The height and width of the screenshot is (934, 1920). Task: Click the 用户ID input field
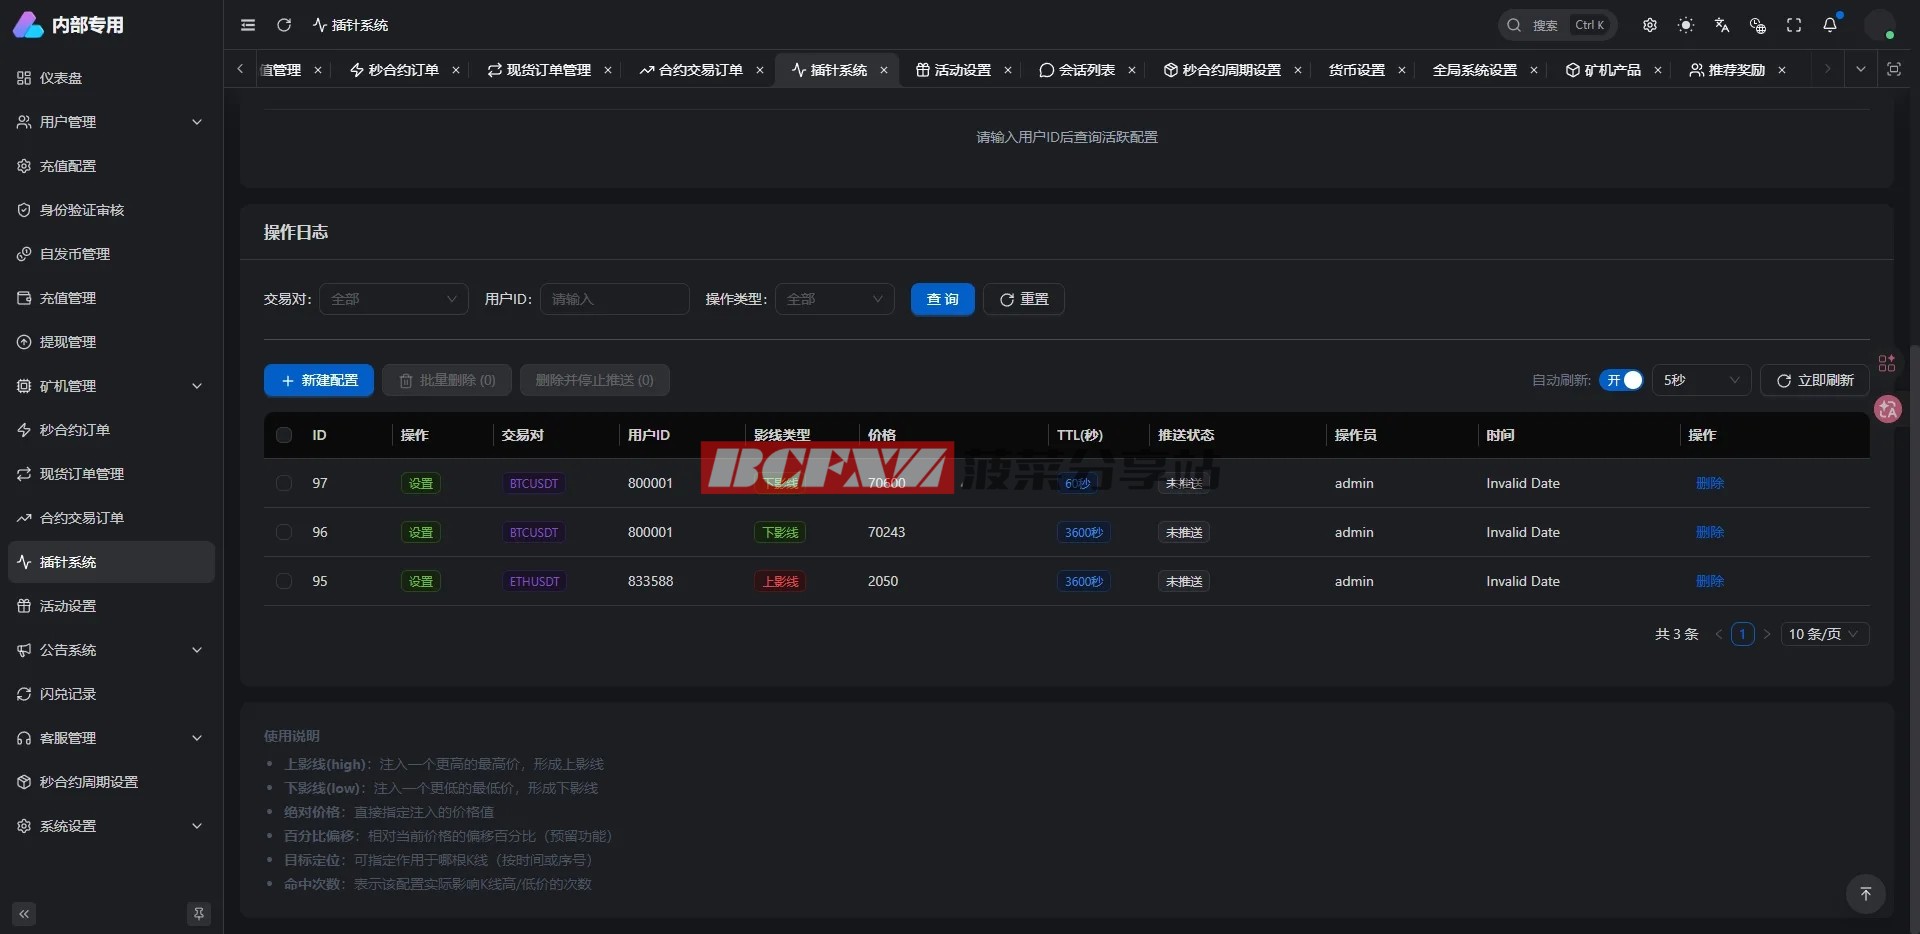tap(614, 299)
